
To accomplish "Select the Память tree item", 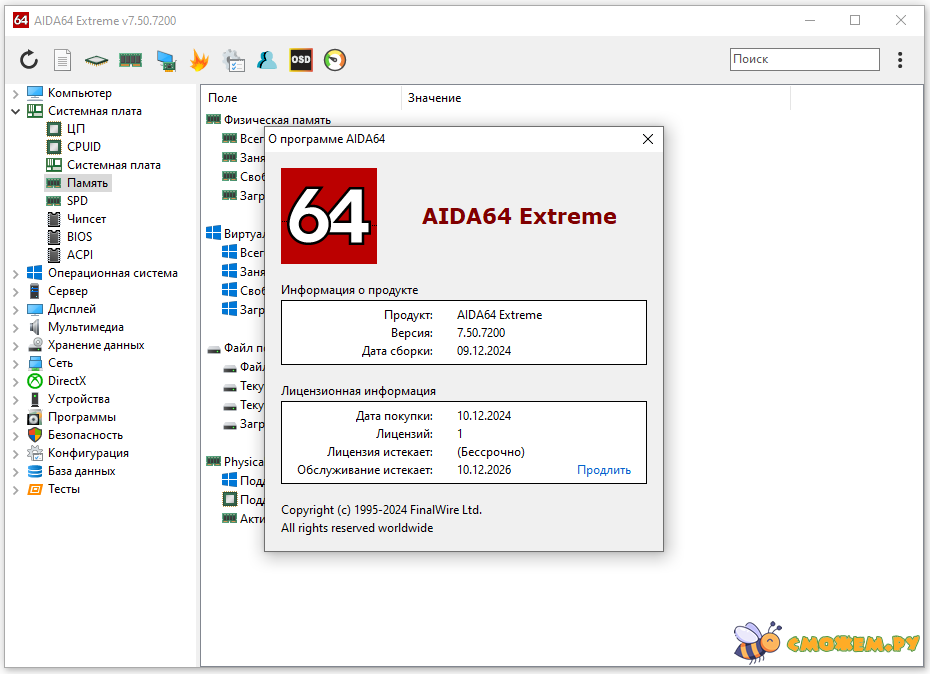I will (87, 183).
